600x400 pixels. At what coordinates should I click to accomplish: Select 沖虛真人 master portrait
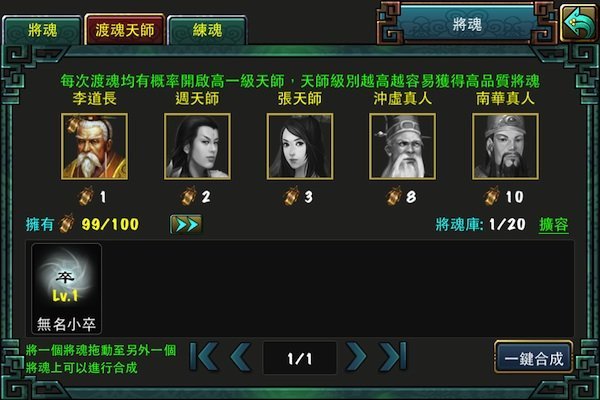tap(403, 146)
